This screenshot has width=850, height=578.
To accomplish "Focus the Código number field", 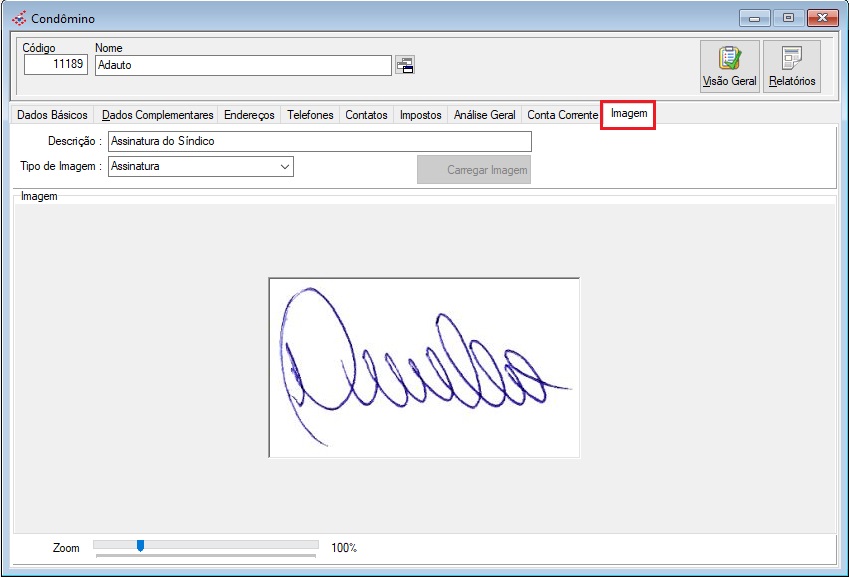I will (x=56, y=65).
